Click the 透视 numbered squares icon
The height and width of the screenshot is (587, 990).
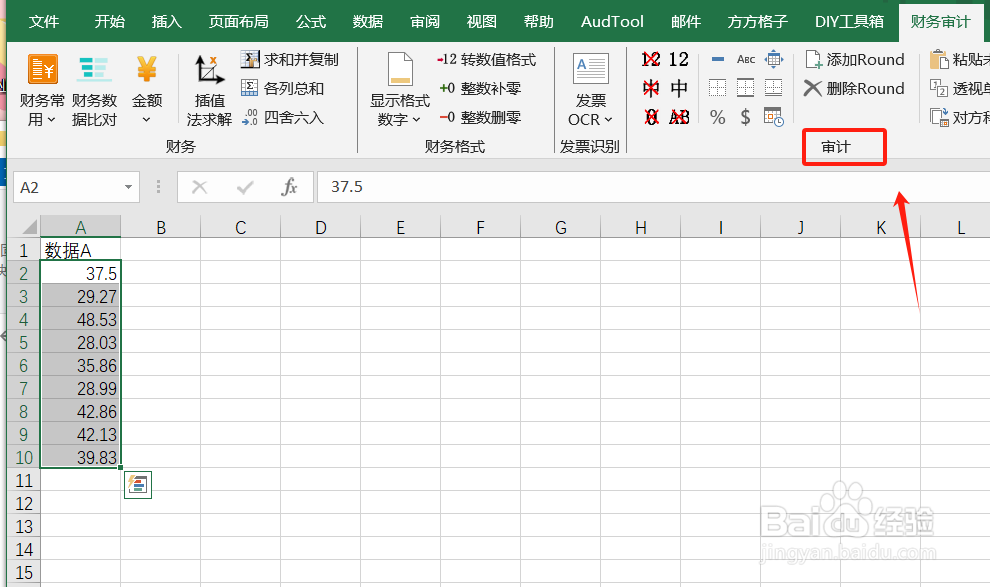(939, 88)
